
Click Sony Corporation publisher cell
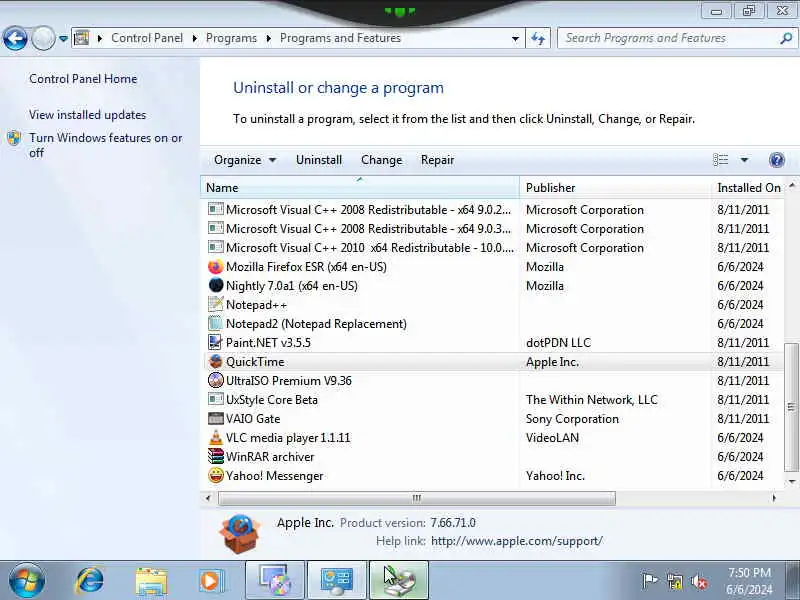572,419
